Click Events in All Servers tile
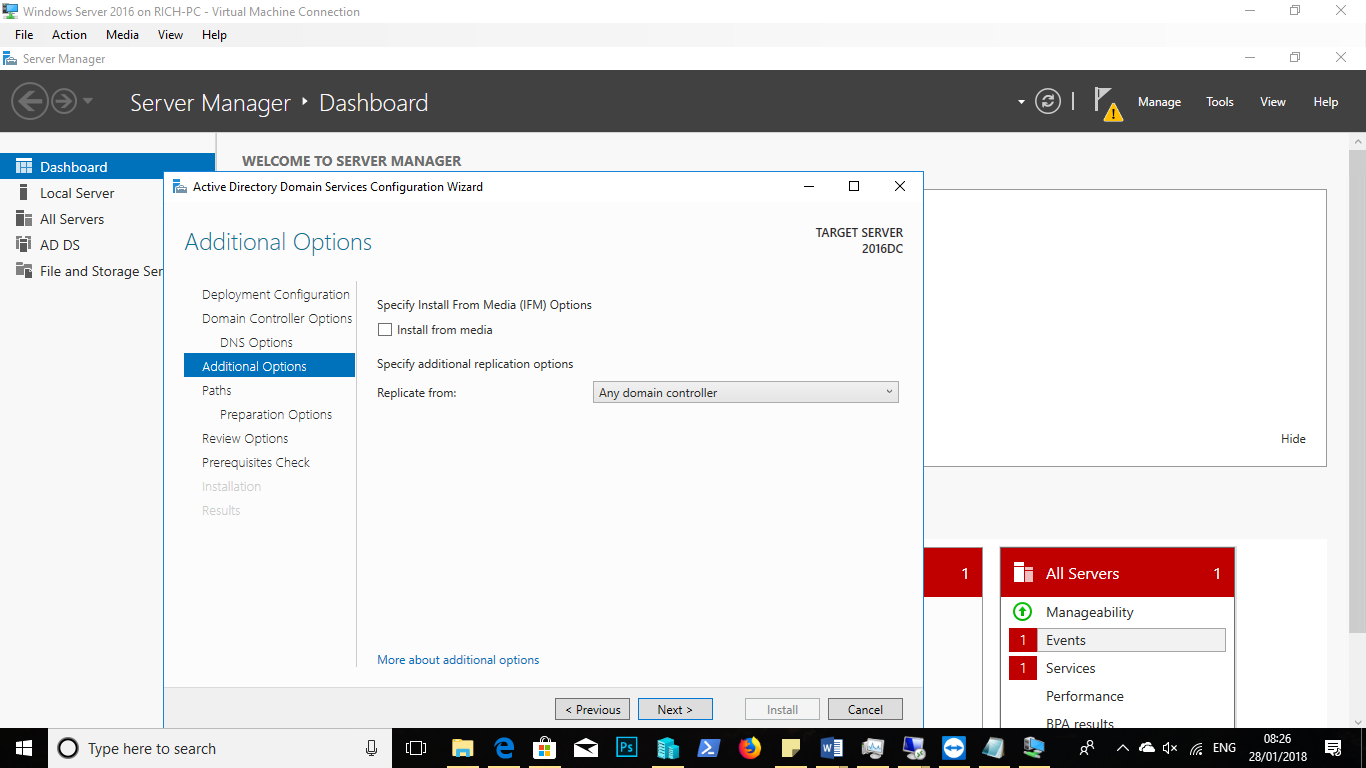 1117,640
